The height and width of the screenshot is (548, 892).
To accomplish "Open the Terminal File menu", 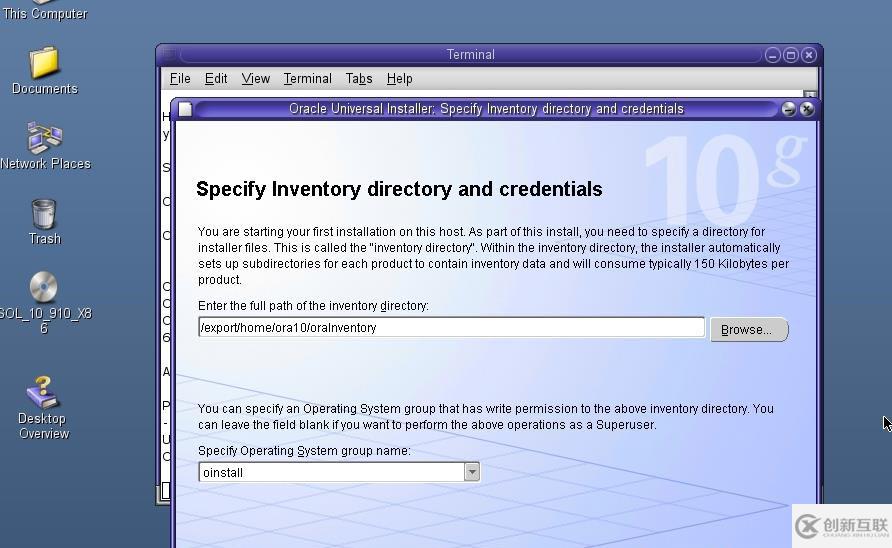I will click(180, 79).
